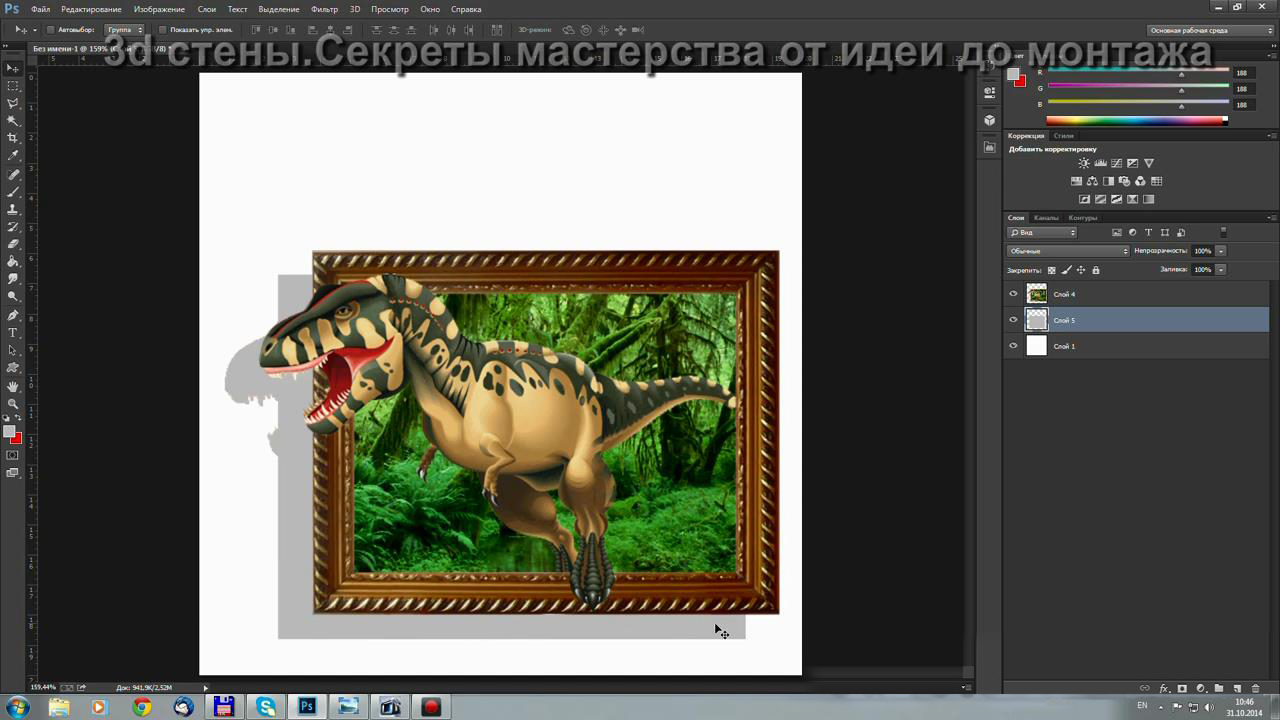This screenshot has height=720, width=1280.
Task: Select the Move tool in the left toolbar
Action: (13, 68)
